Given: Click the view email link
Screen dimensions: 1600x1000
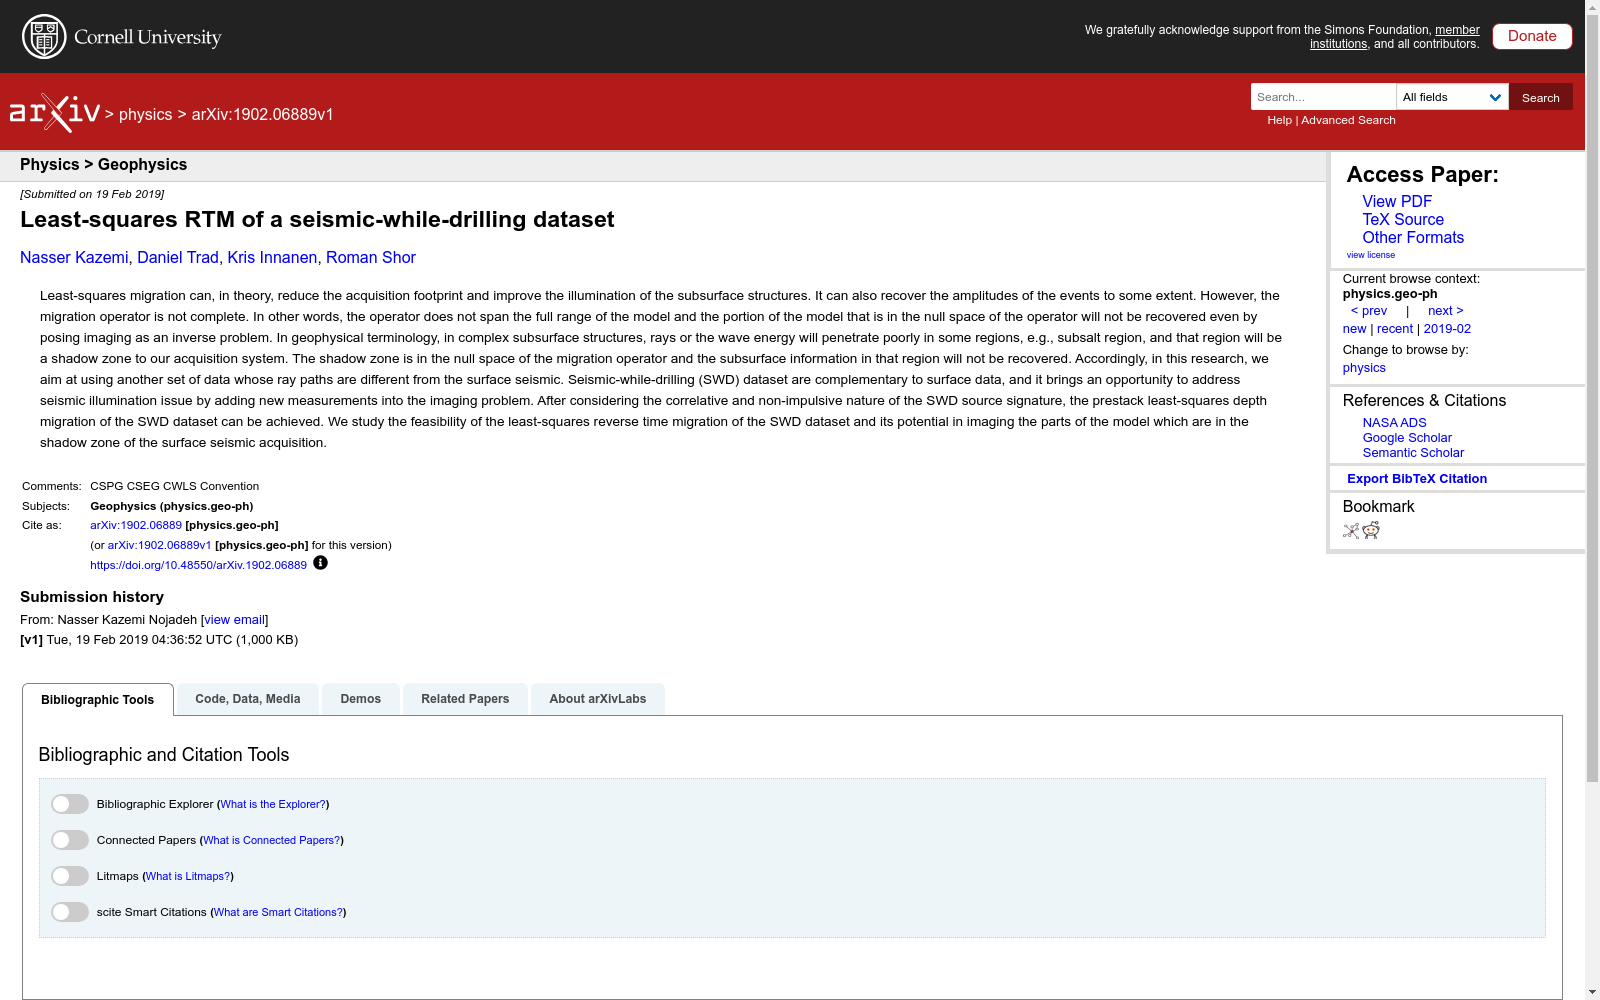Looking at the screenshot, I should (x=234, y=620).
